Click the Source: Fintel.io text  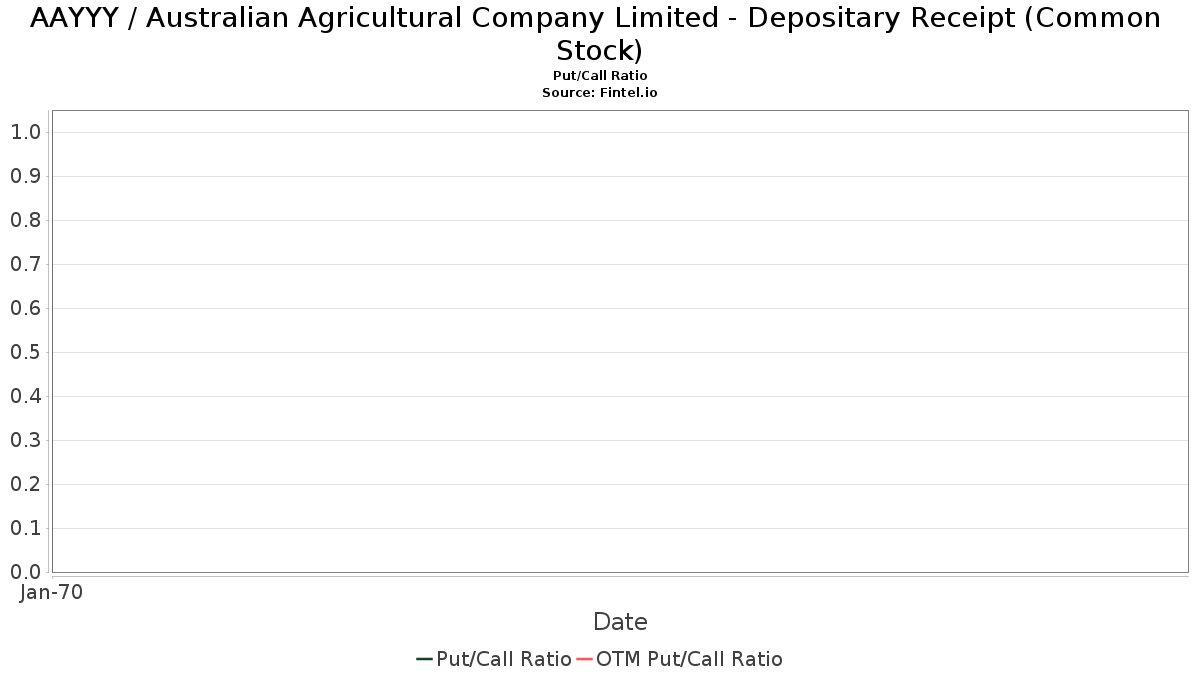coord(600,92)
